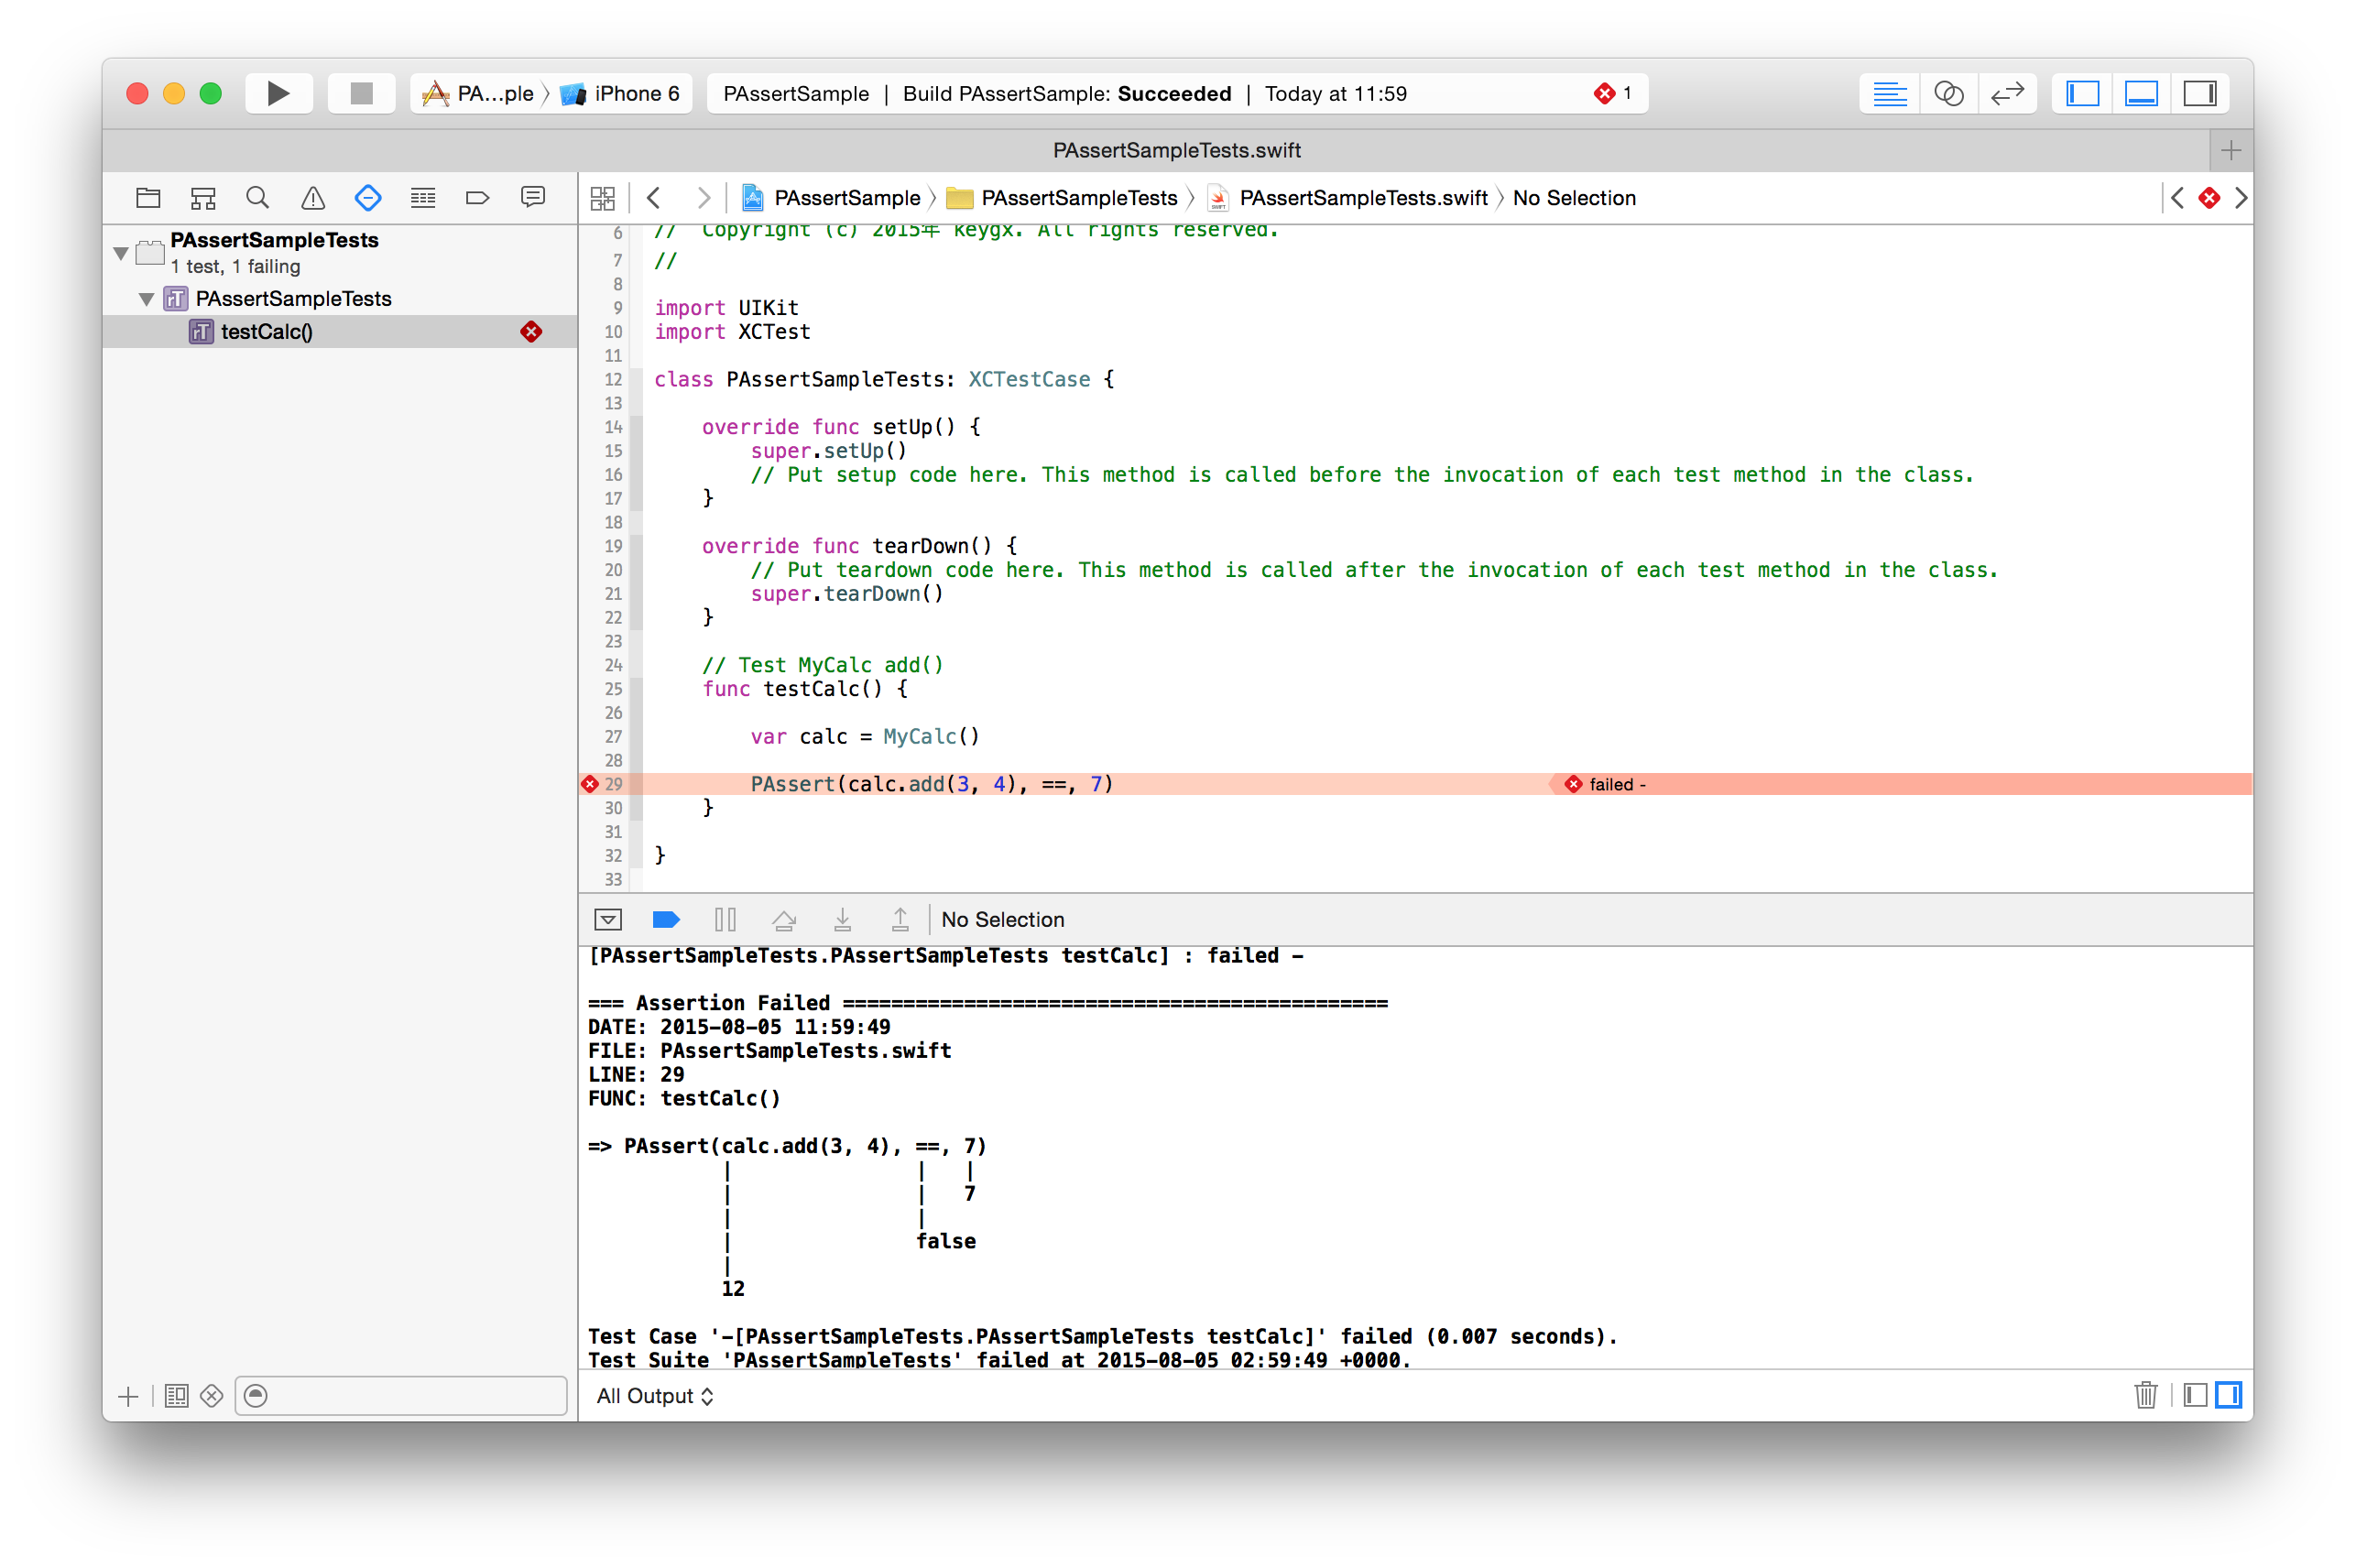Select PAssertSampleTests folder in jump bar
This screenshot has width=2356, height=1568.
tap(1064, 198)
